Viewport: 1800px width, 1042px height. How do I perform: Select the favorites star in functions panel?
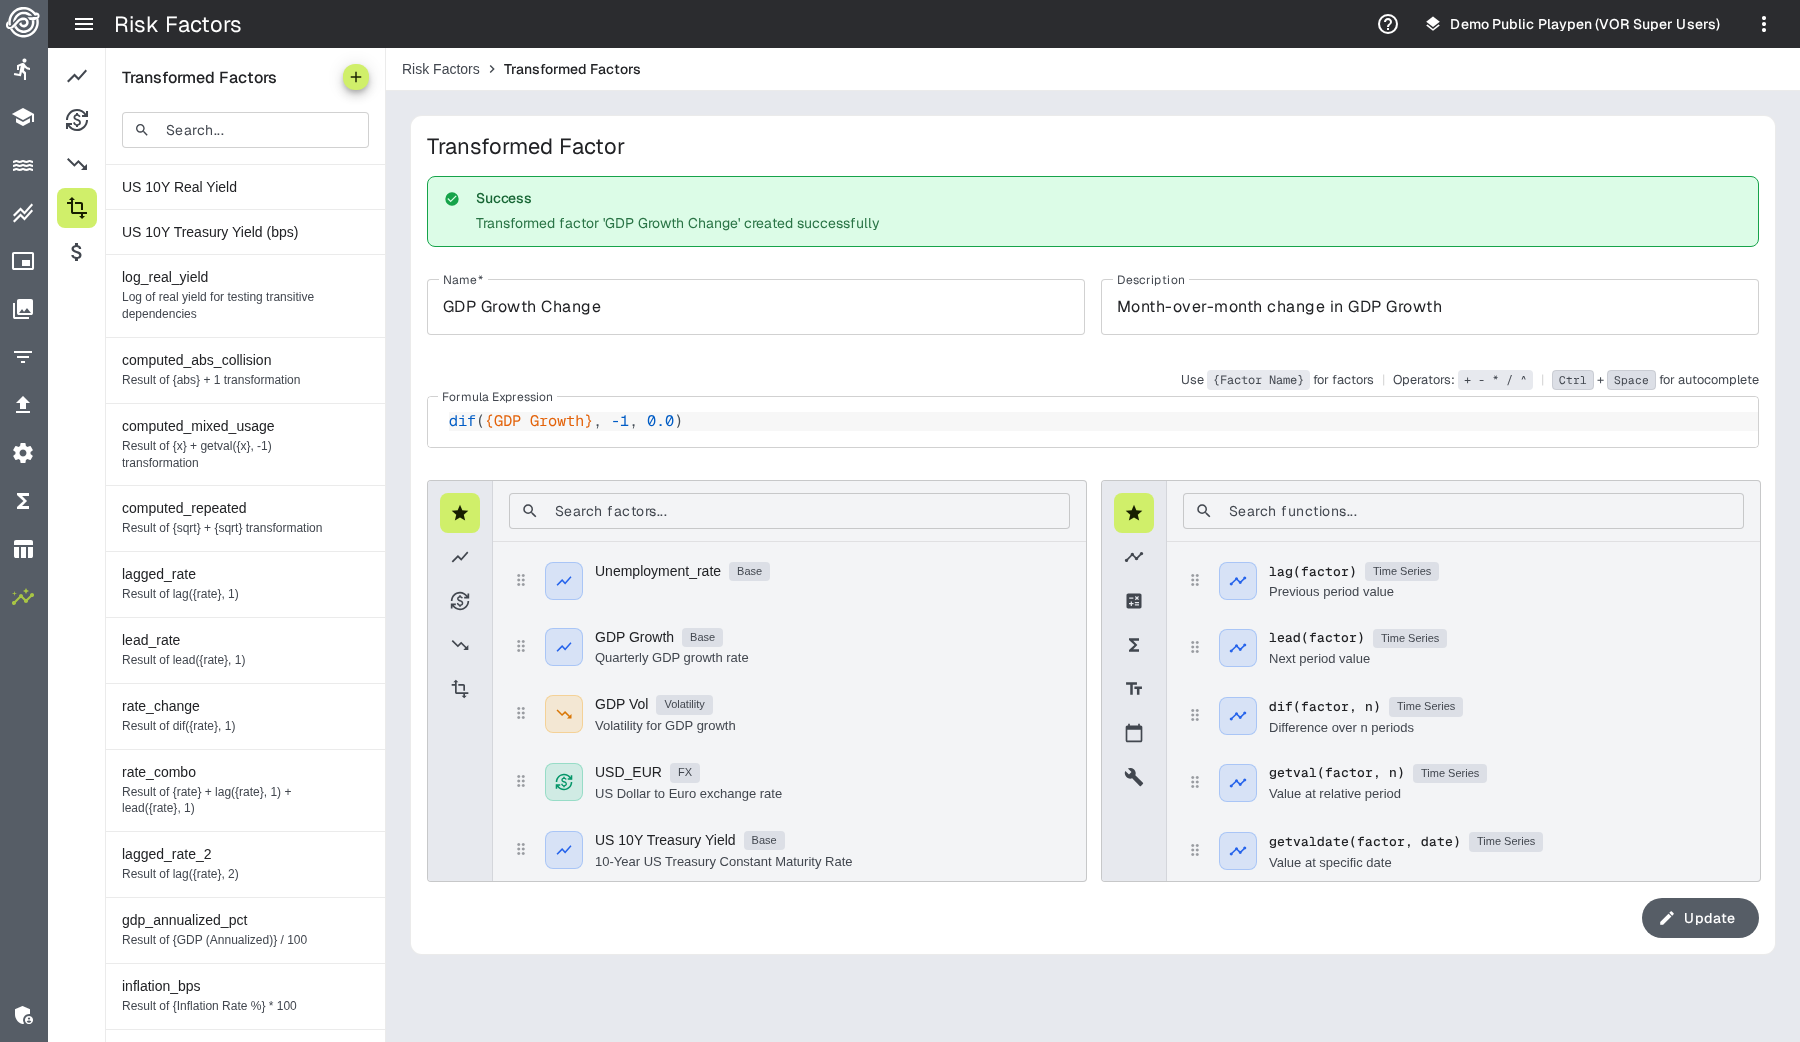1133,513
